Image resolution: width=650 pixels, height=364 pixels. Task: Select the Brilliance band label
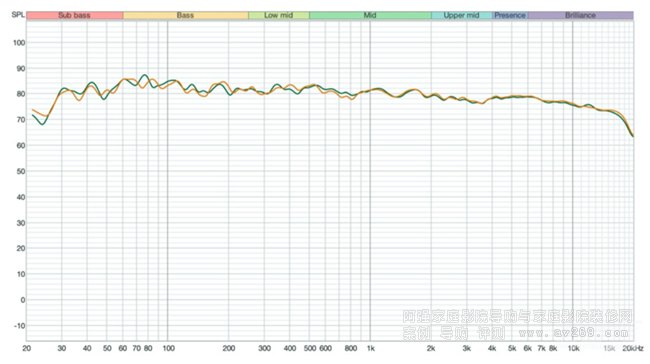point(580,15)
